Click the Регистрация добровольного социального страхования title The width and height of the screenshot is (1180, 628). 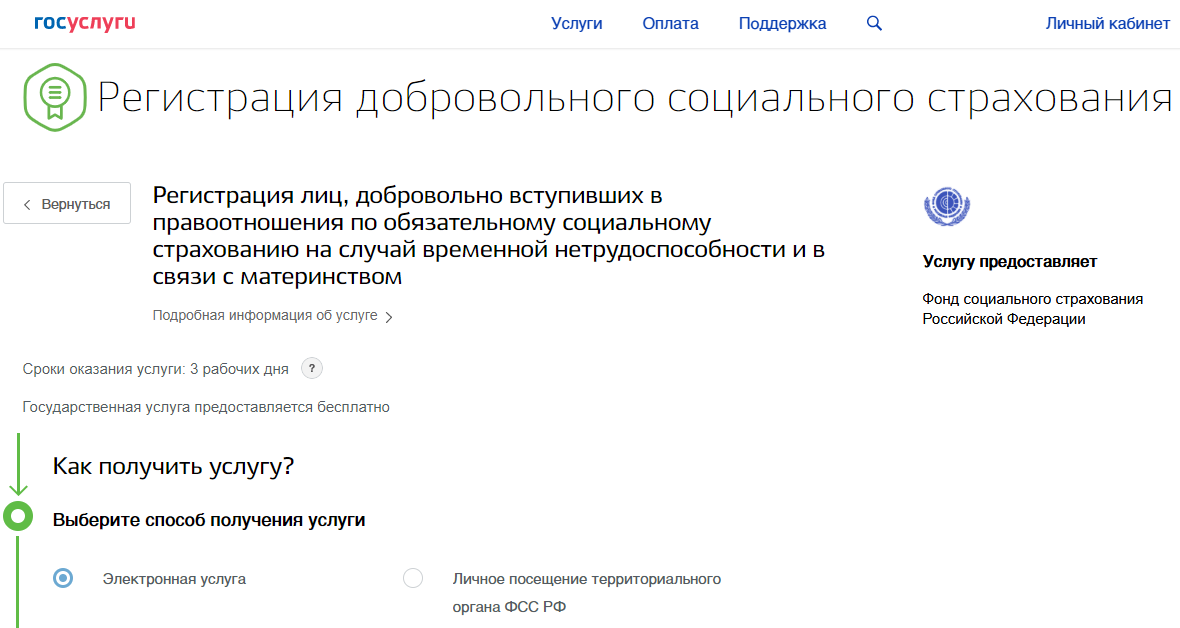[634, 98]
